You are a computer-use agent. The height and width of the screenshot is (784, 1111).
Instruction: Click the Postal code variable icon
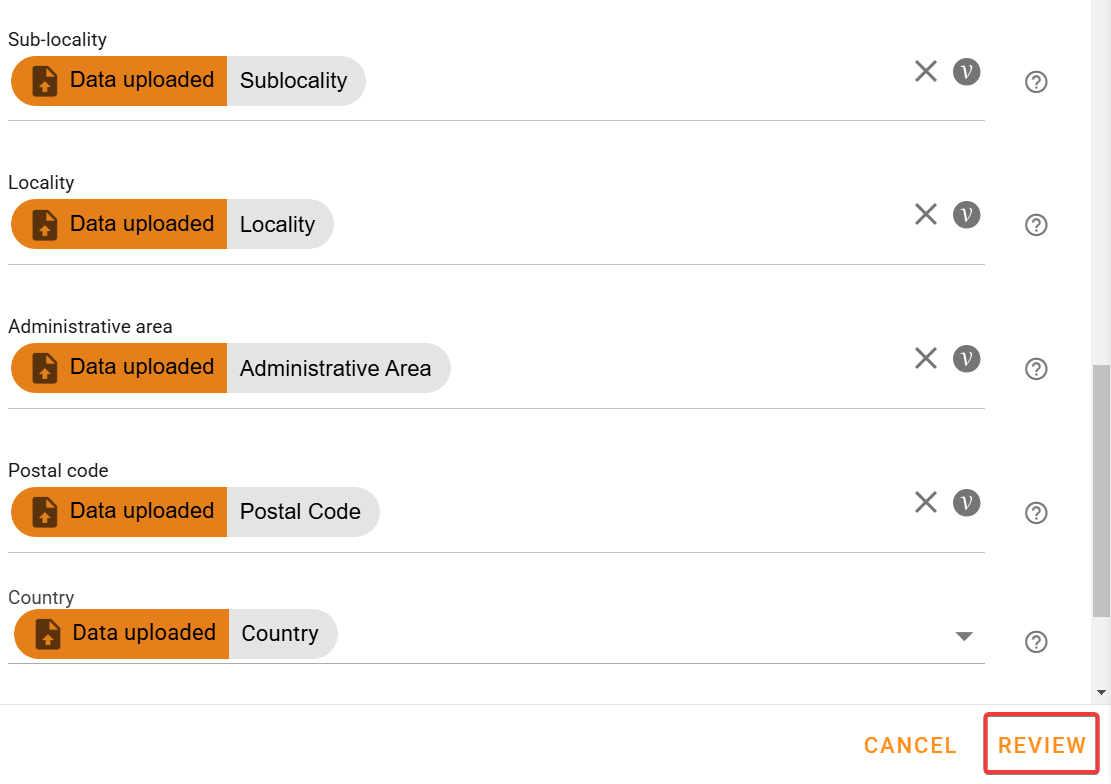click(x=966, y=502)
